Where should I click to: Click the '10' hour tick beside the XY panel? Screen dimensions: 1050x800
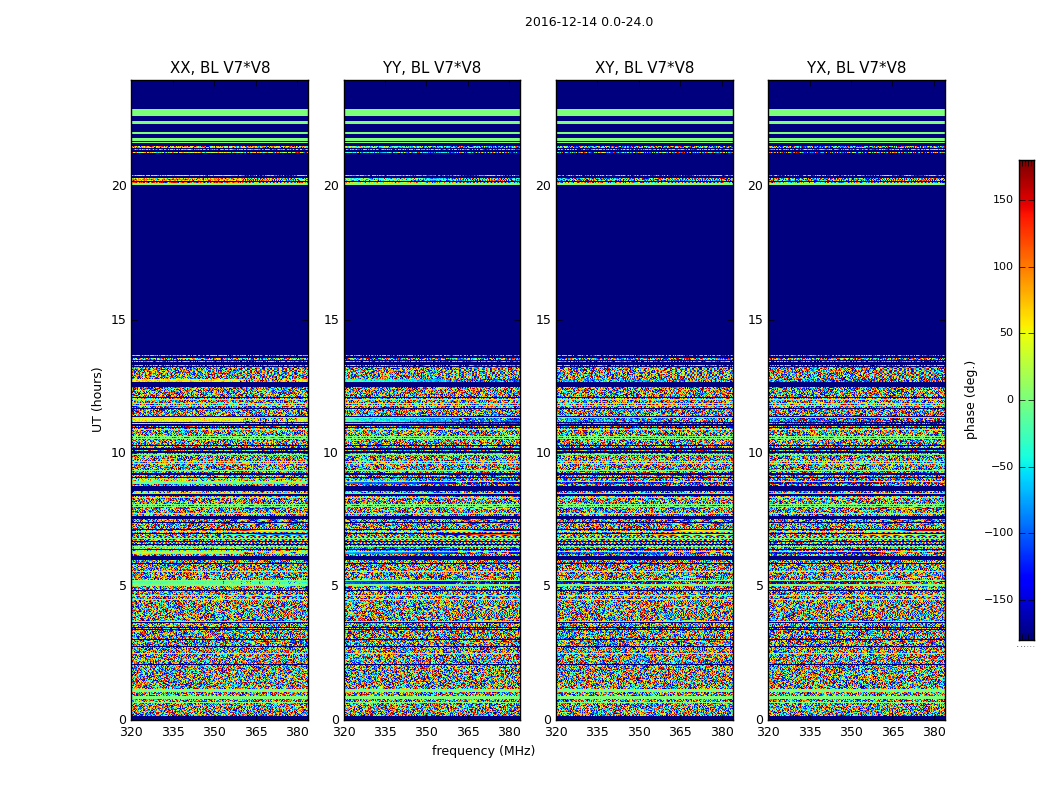click(544, 453)
